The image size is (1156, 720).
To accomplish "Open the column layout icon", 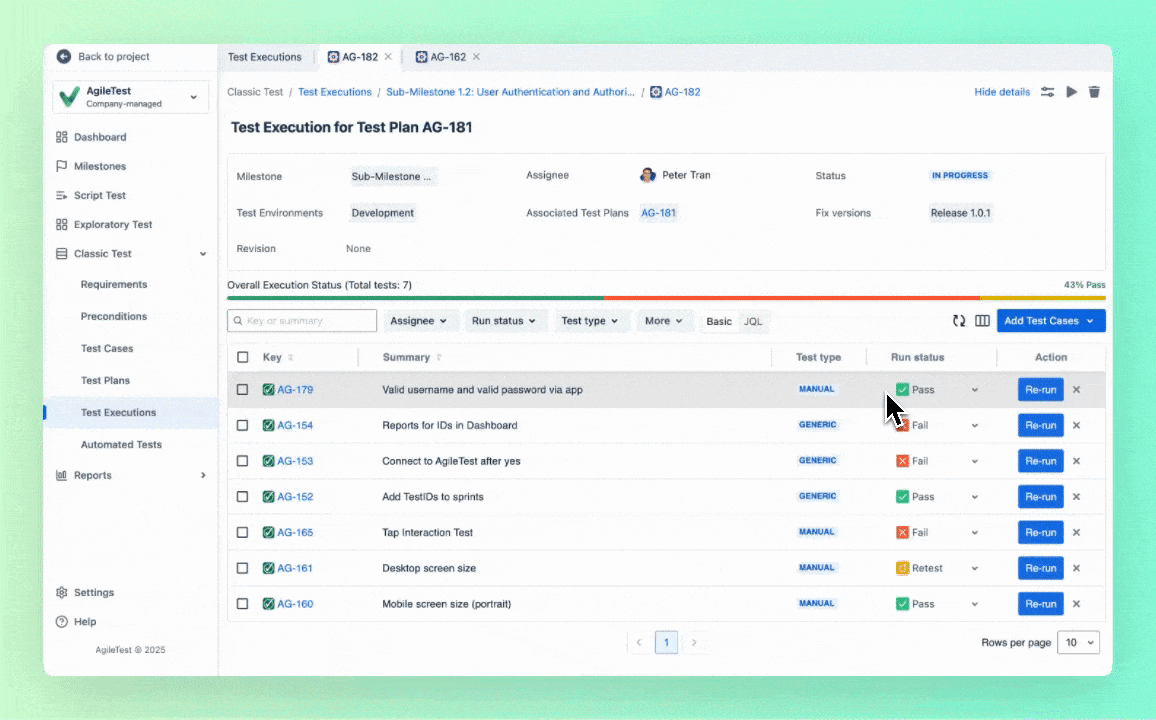I will 982,321.
